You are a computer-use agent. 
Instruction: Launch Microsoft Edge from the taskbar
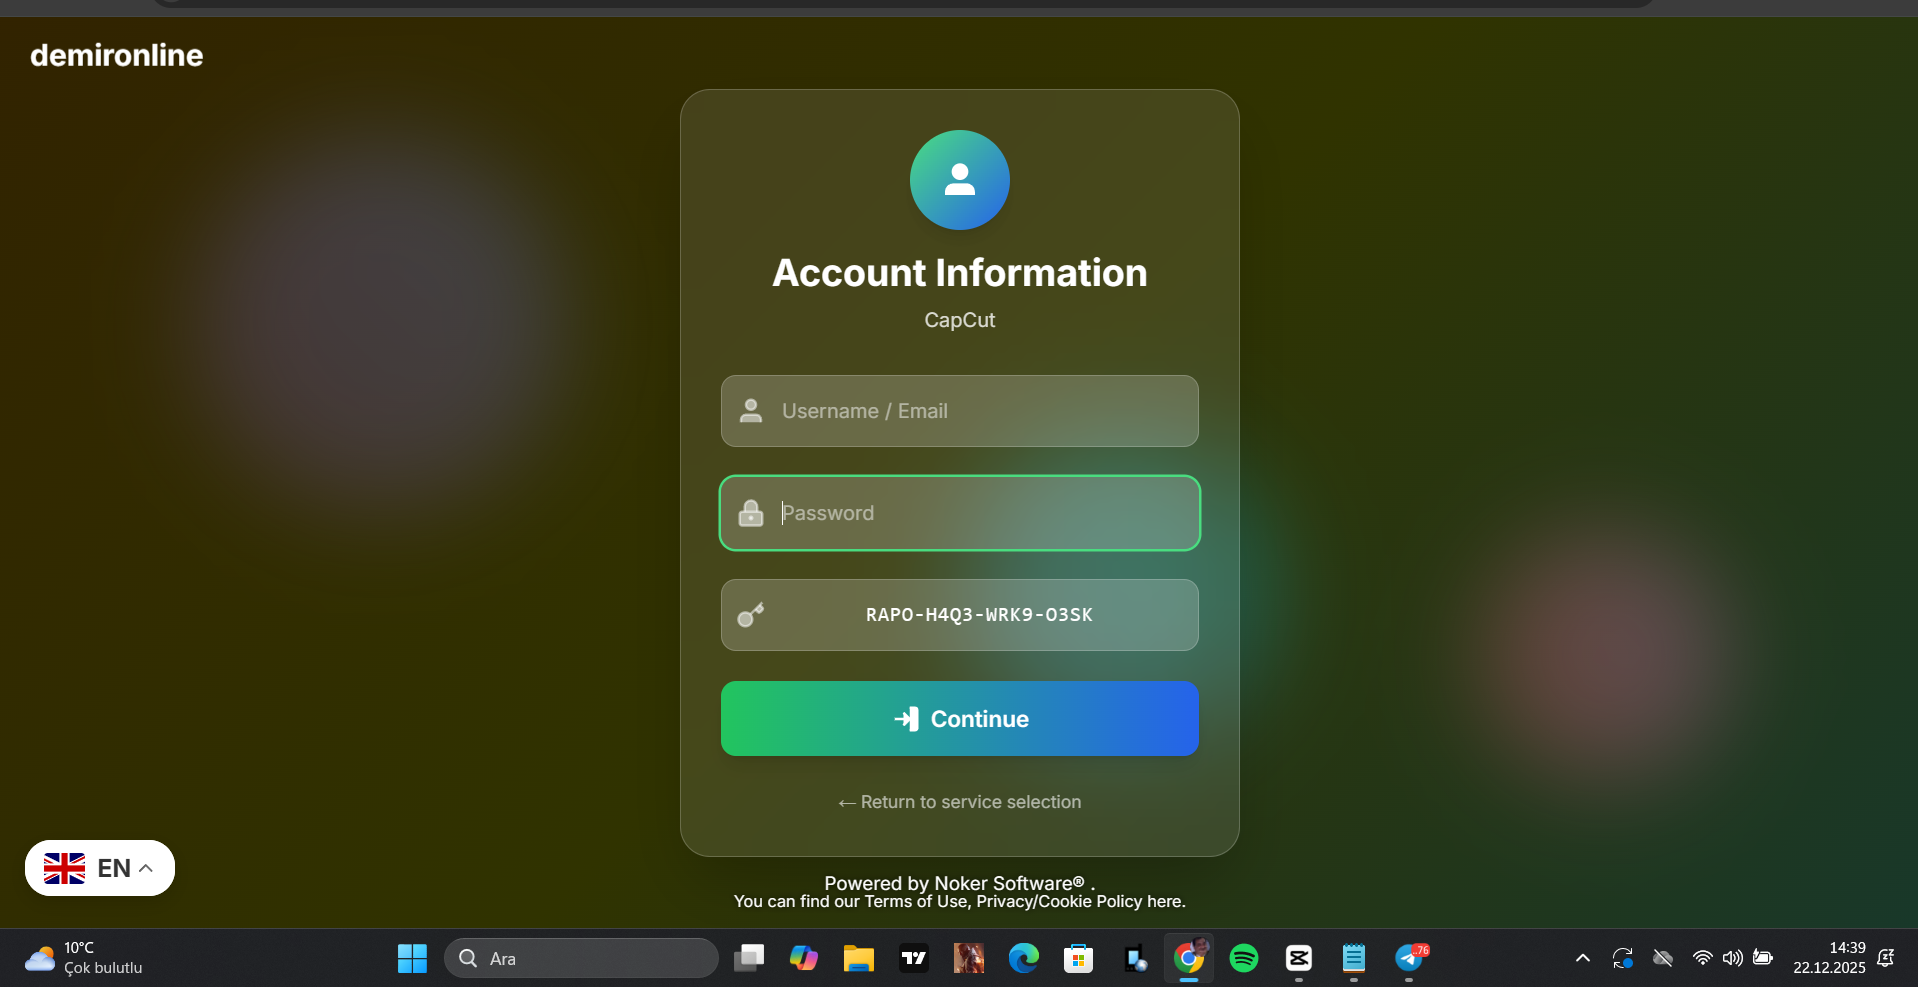pyautogui.click(x=1024, y=958)
